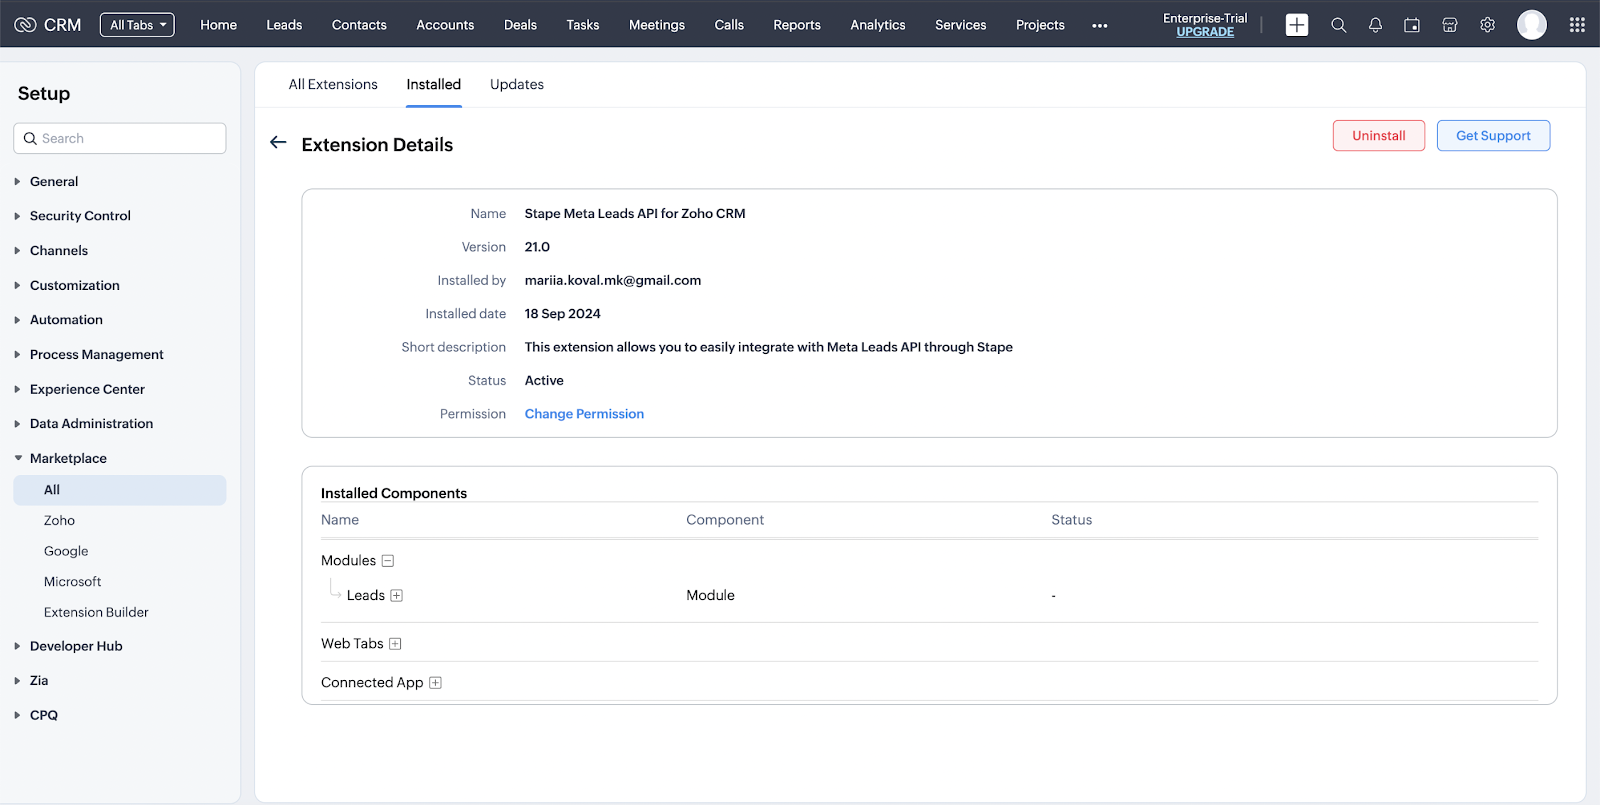Expand Security Control section
The height and width of the screenshot is (805, 1600).
point(17,216)
